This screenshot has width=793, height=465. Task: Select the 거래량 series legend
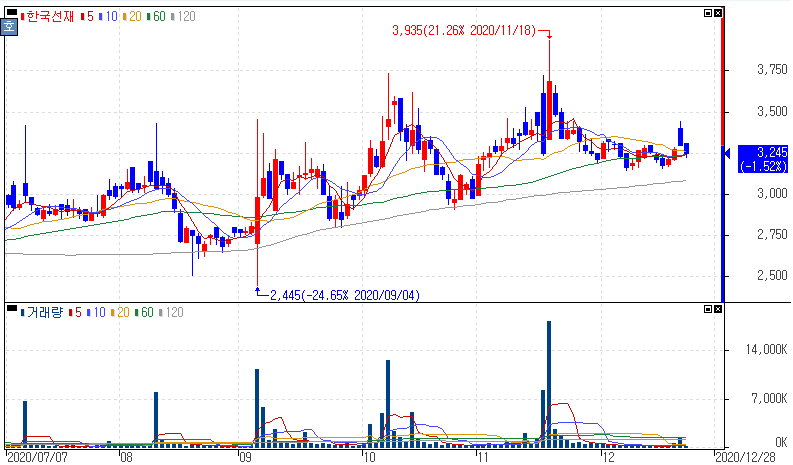tap(41, 313)
